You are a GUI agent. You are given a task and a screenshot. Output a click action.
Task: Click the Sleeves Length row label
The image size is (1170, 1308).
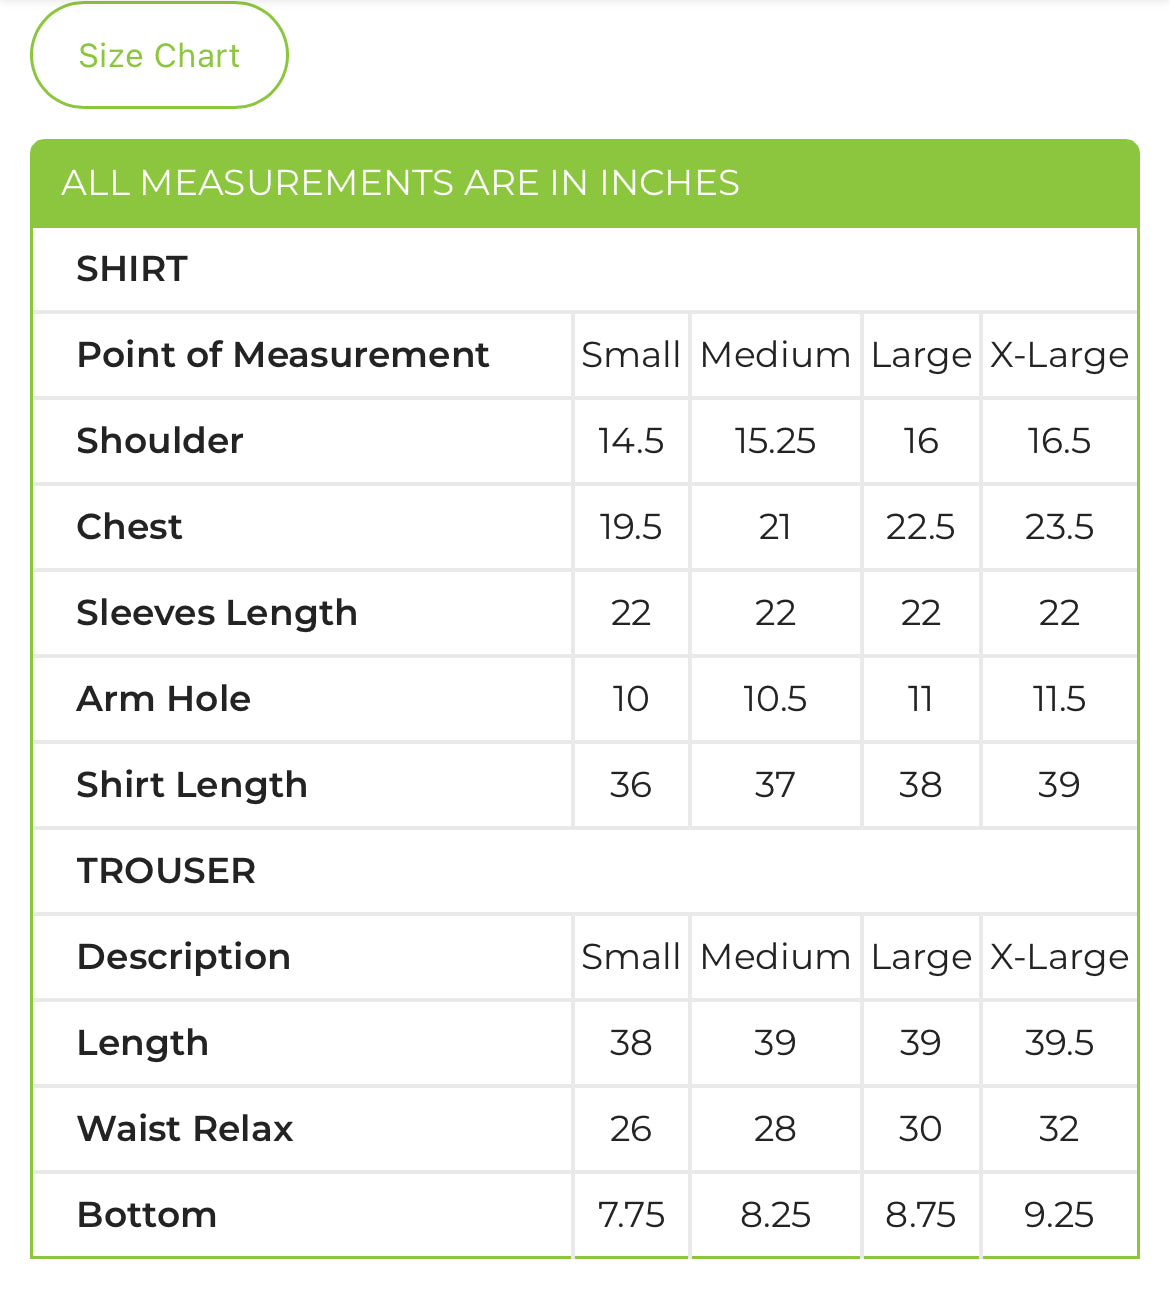pyautogui.click(x=217, y=613)
